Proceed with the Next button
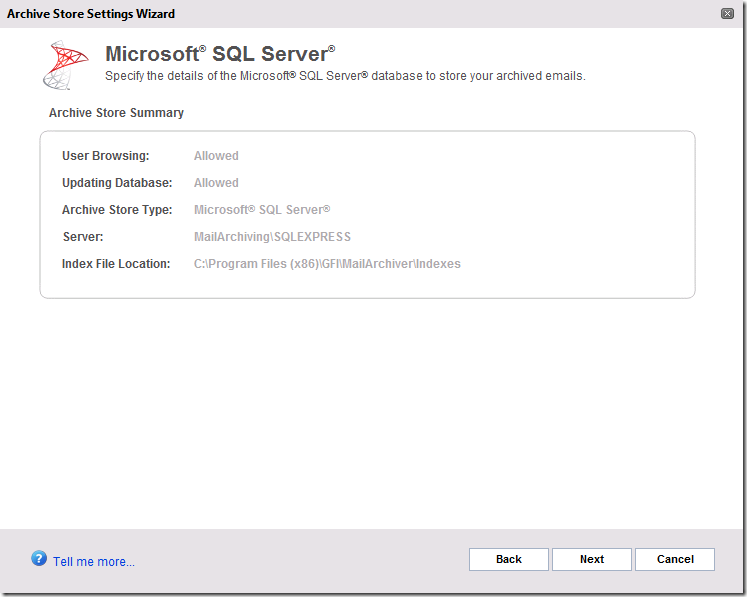Screen dimensions: 747x597 pyautogui.click(x=592, y=559)
